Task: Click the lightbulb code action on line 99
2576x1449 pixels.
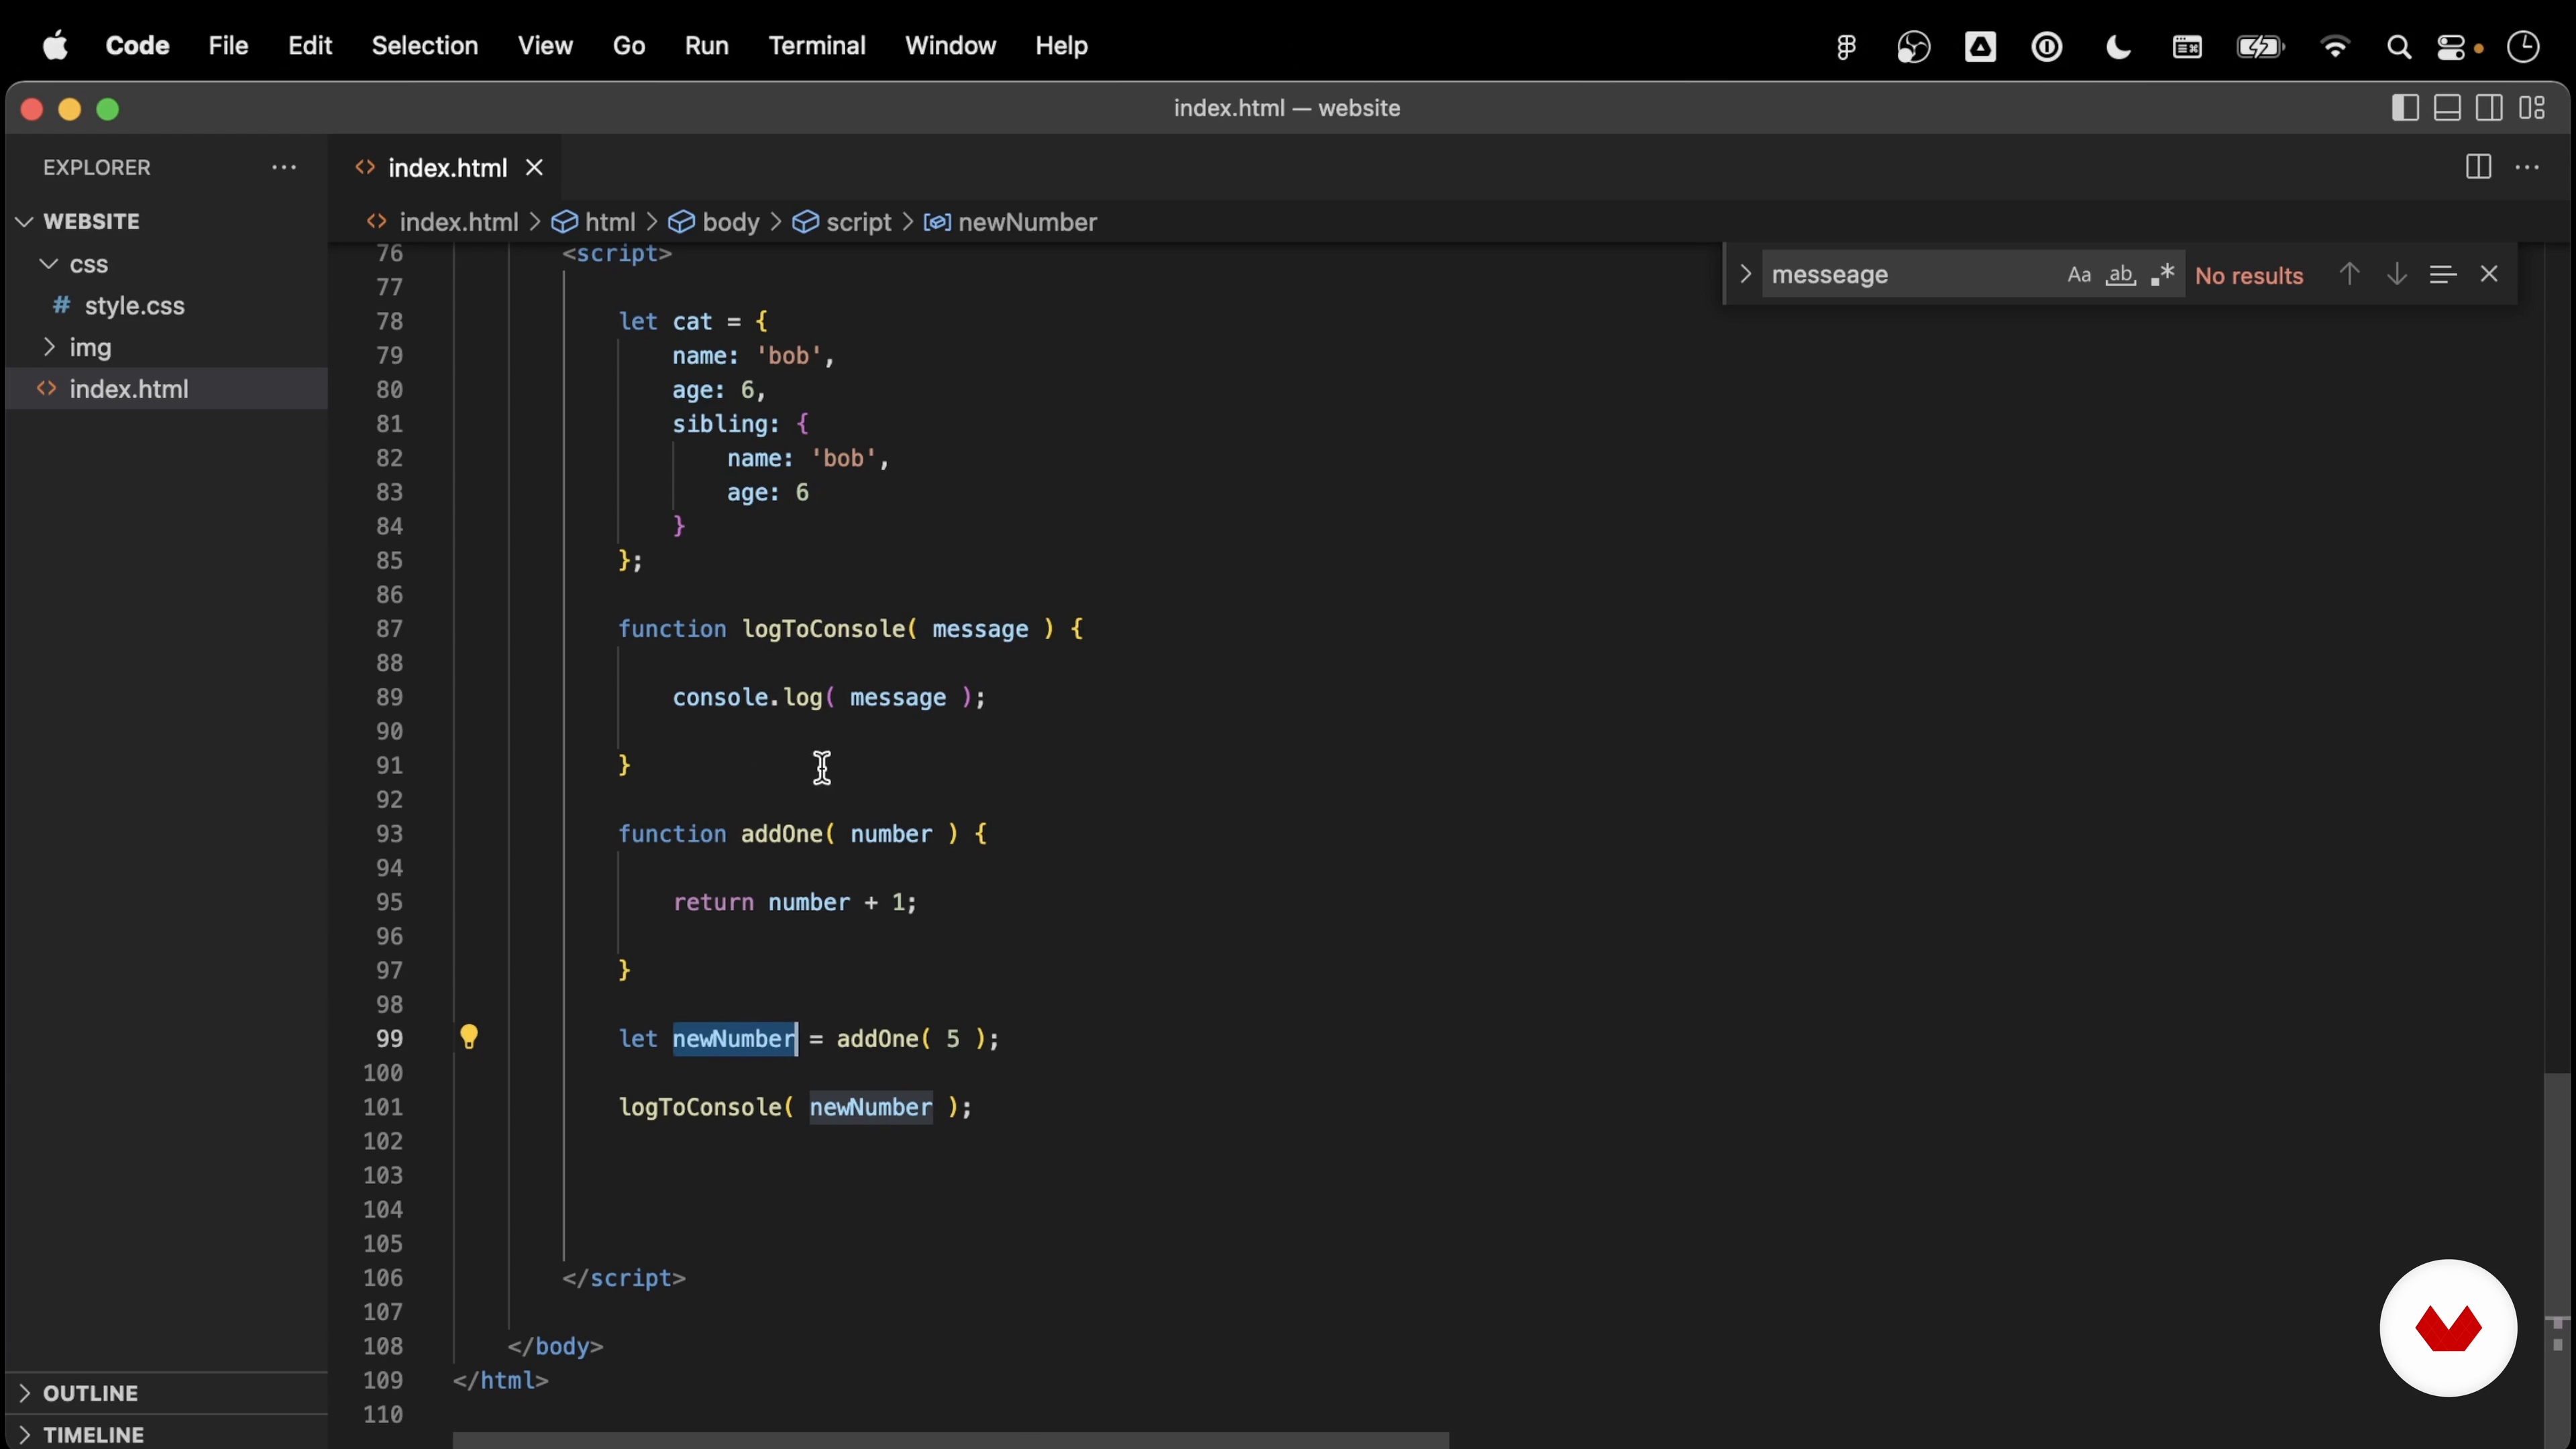Action: point(469,1037)
